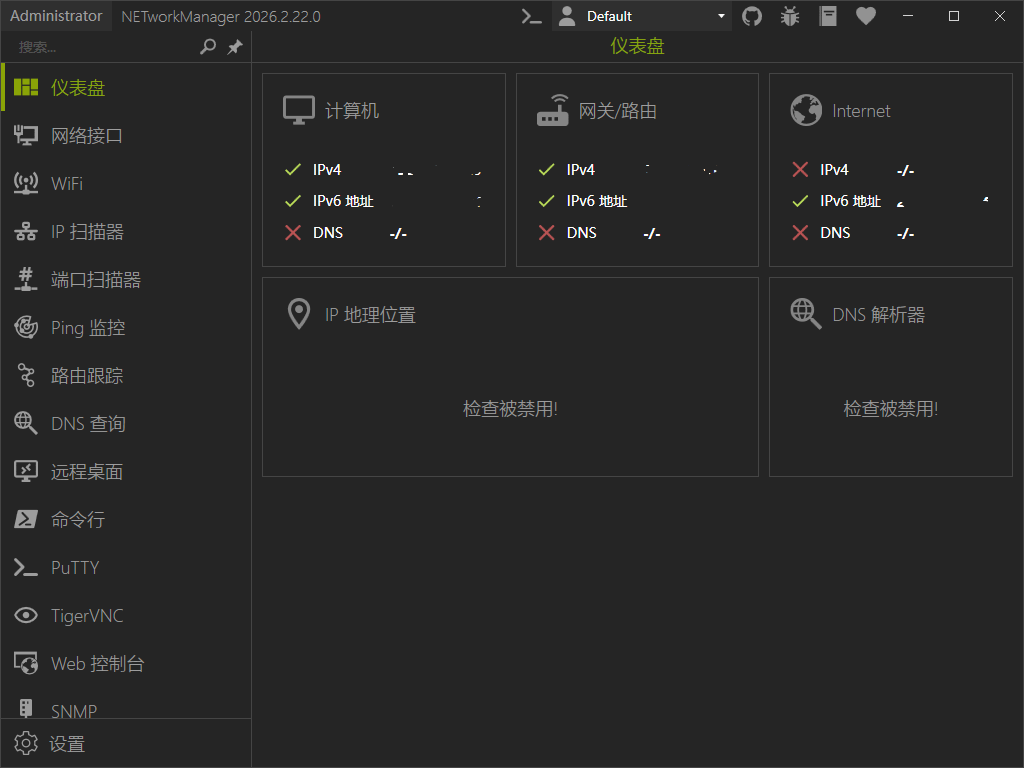The height and width of the screenshot is (768, 1024).
Task: Report a bug via the bug icon
Action: [790, 16]
